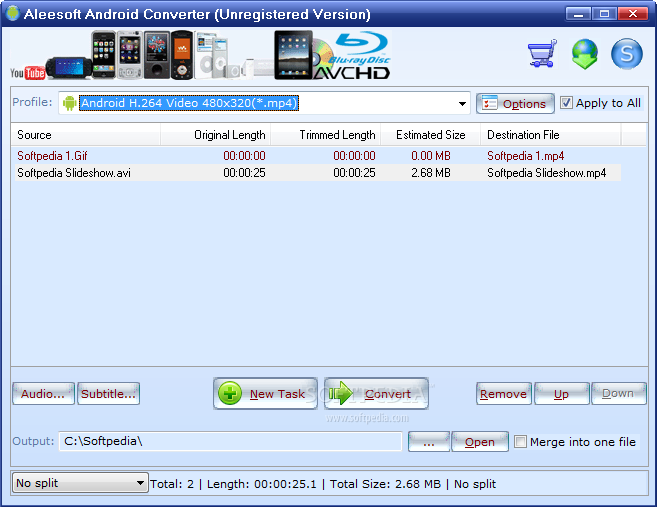Click the Output path field C:\Softpedia\
The image size is (657, 507).
point(230,441)
